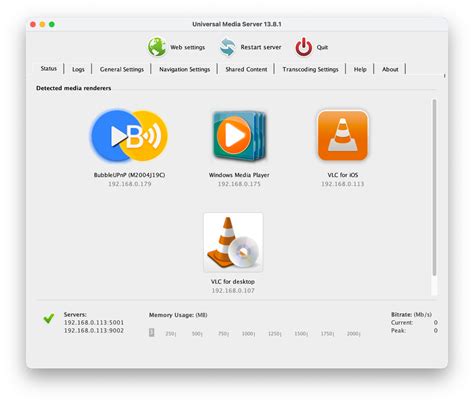
Task: Click the Restart server label
Action: coord(261,47)
